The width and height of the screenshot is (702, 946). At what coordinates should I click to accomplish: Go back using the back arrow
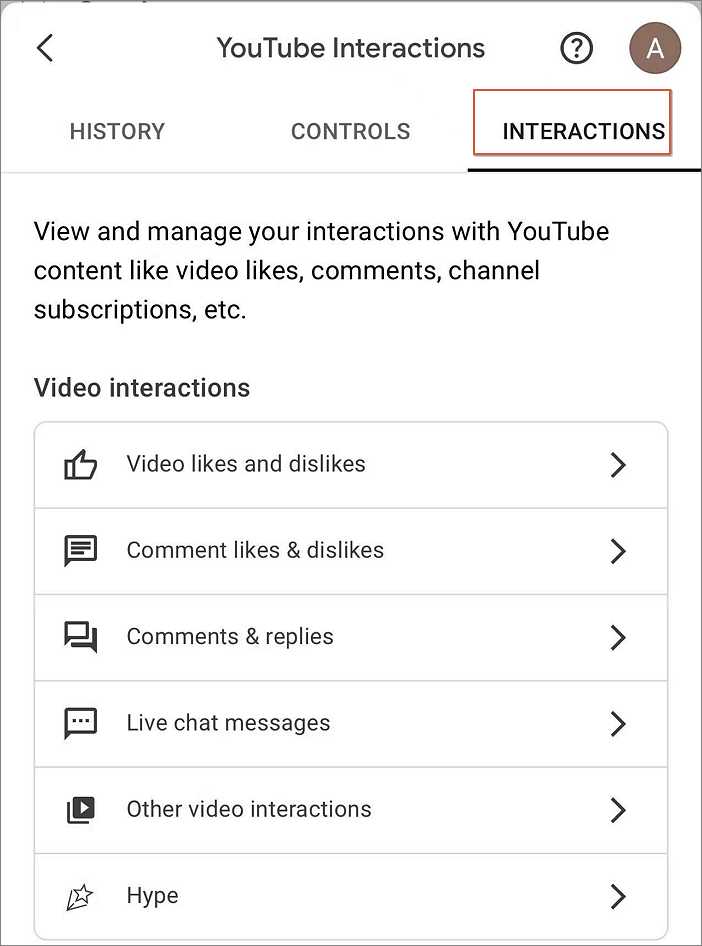[45, 48]
